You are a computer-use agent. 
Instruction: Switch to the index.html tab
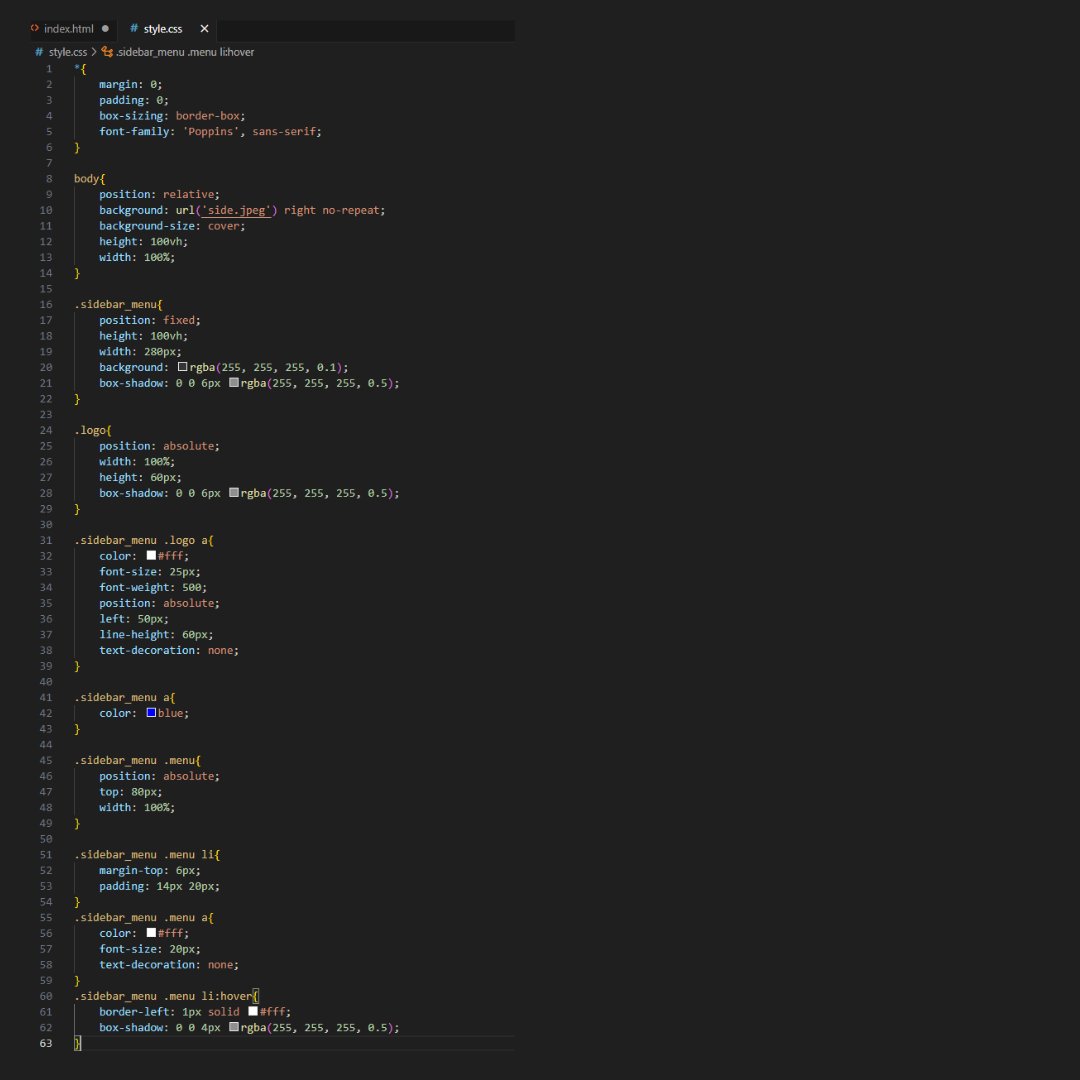coord(69,29)
